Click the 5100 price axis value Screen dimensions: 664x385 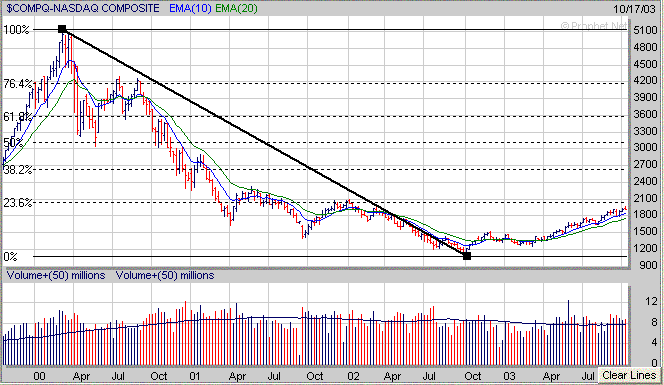click(x=645, y=30)
